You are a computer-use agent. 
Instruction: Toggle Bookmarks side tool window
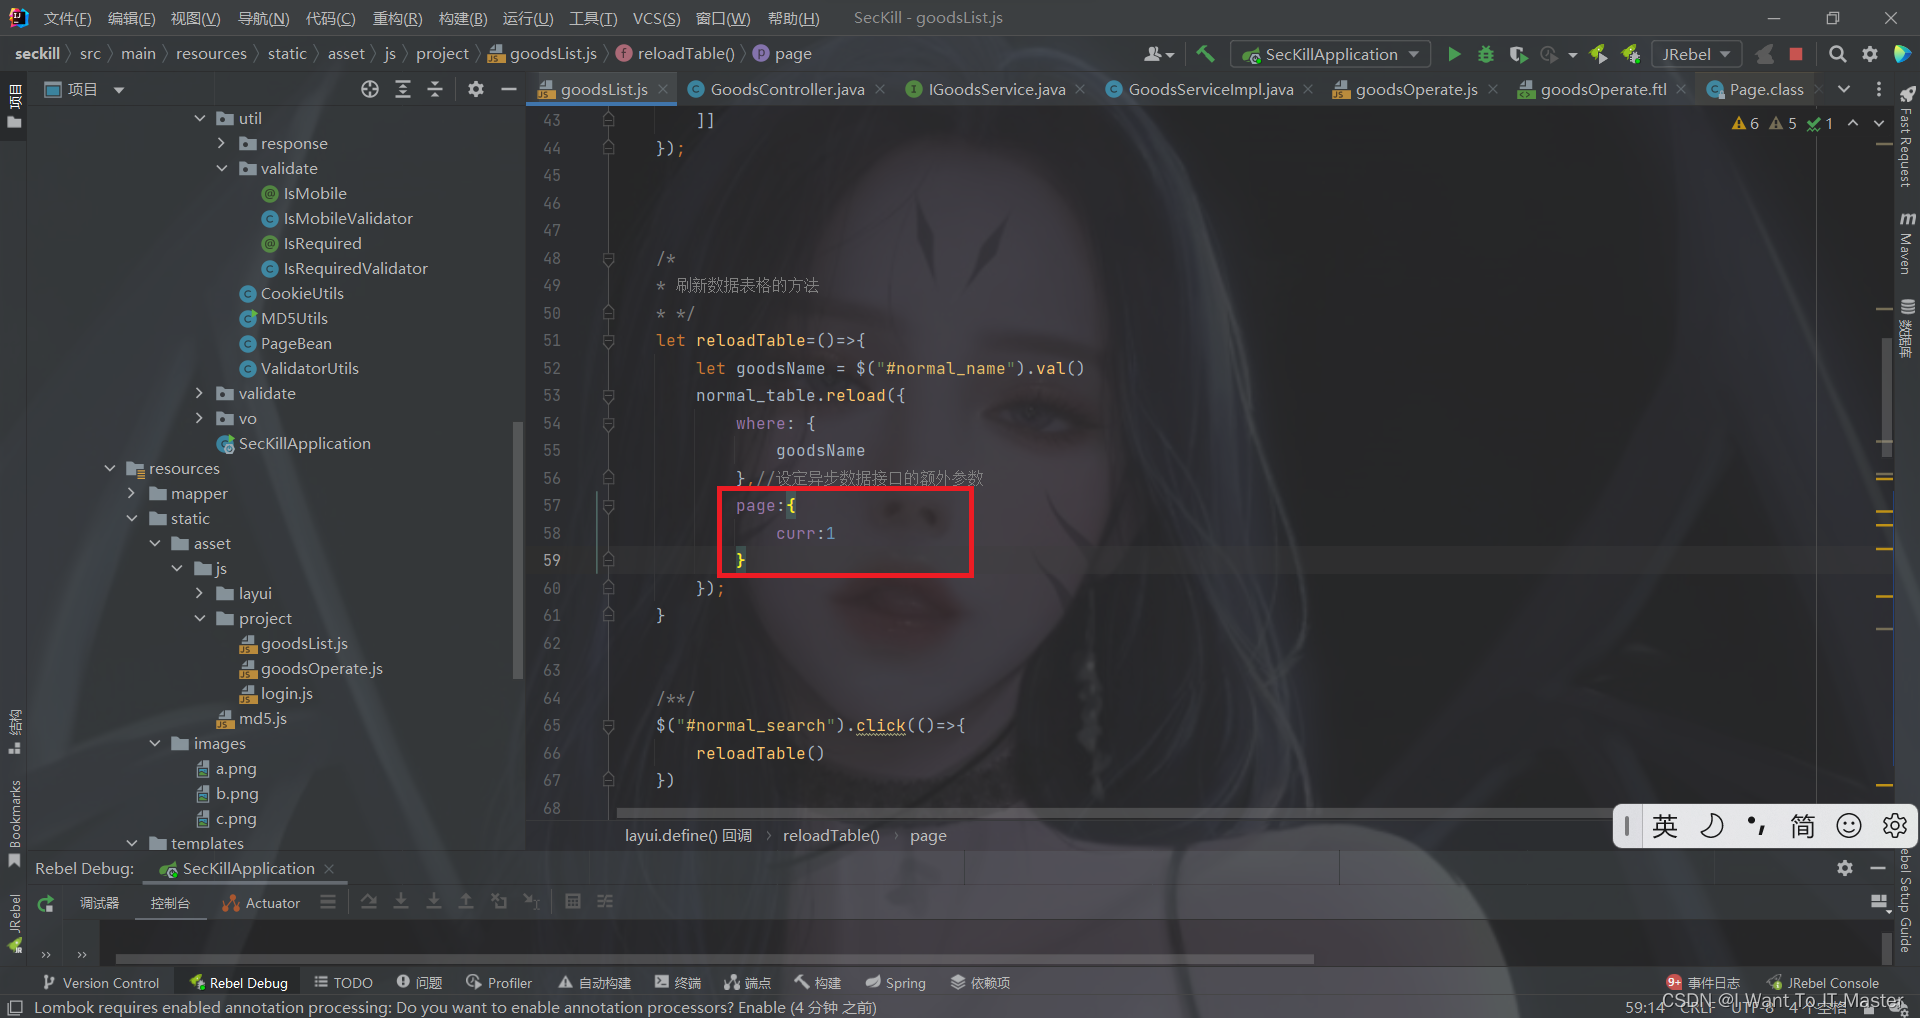coord(14,823)
